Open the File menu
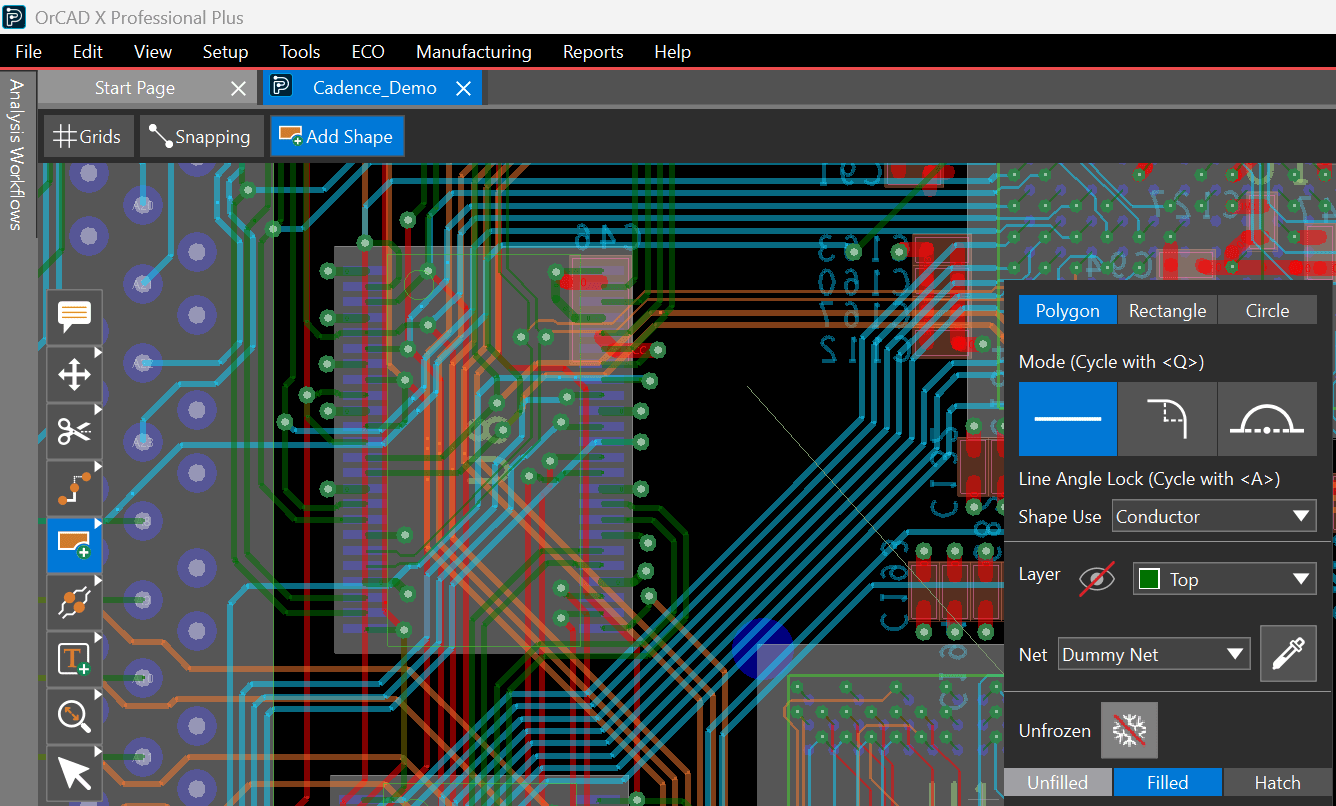Screen dimensions: 1336x806 coord(28,52)
